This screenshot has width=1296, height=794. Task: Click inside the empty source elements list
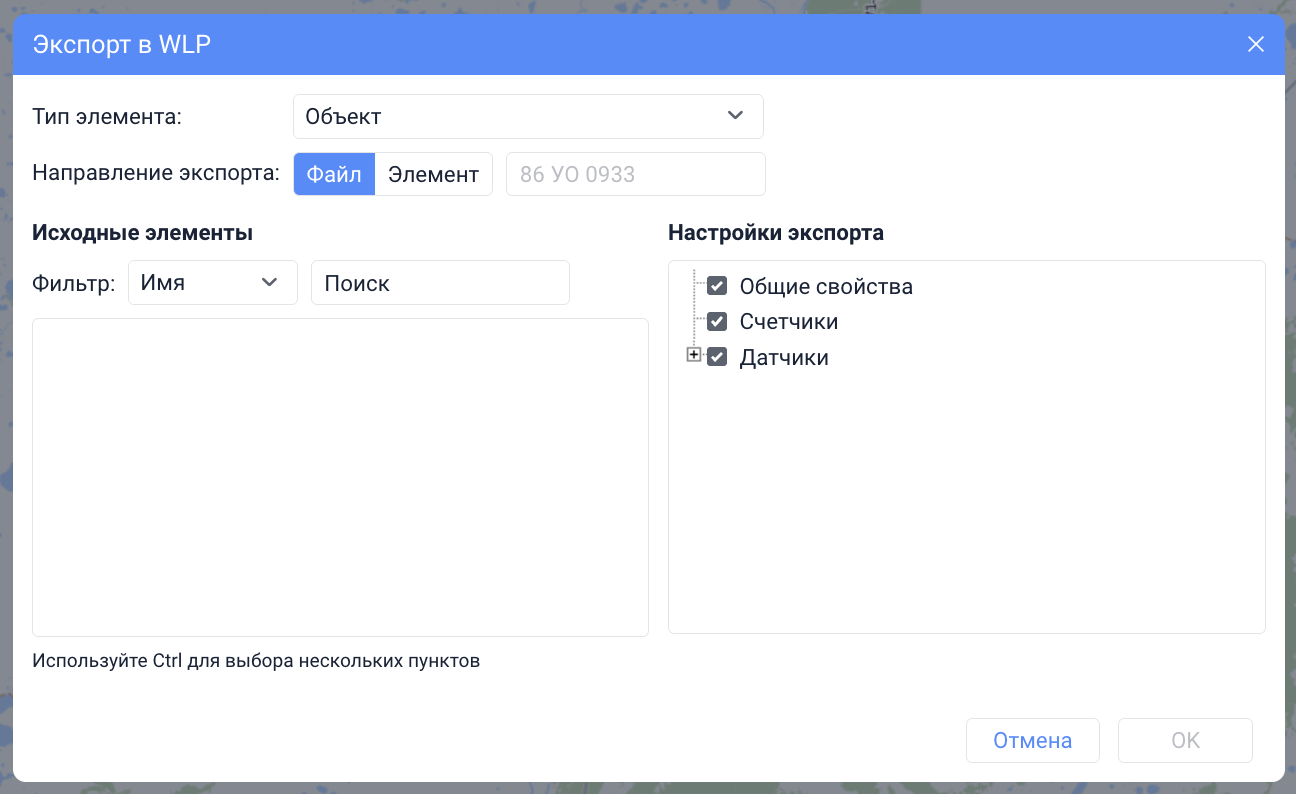coord(340,477)
